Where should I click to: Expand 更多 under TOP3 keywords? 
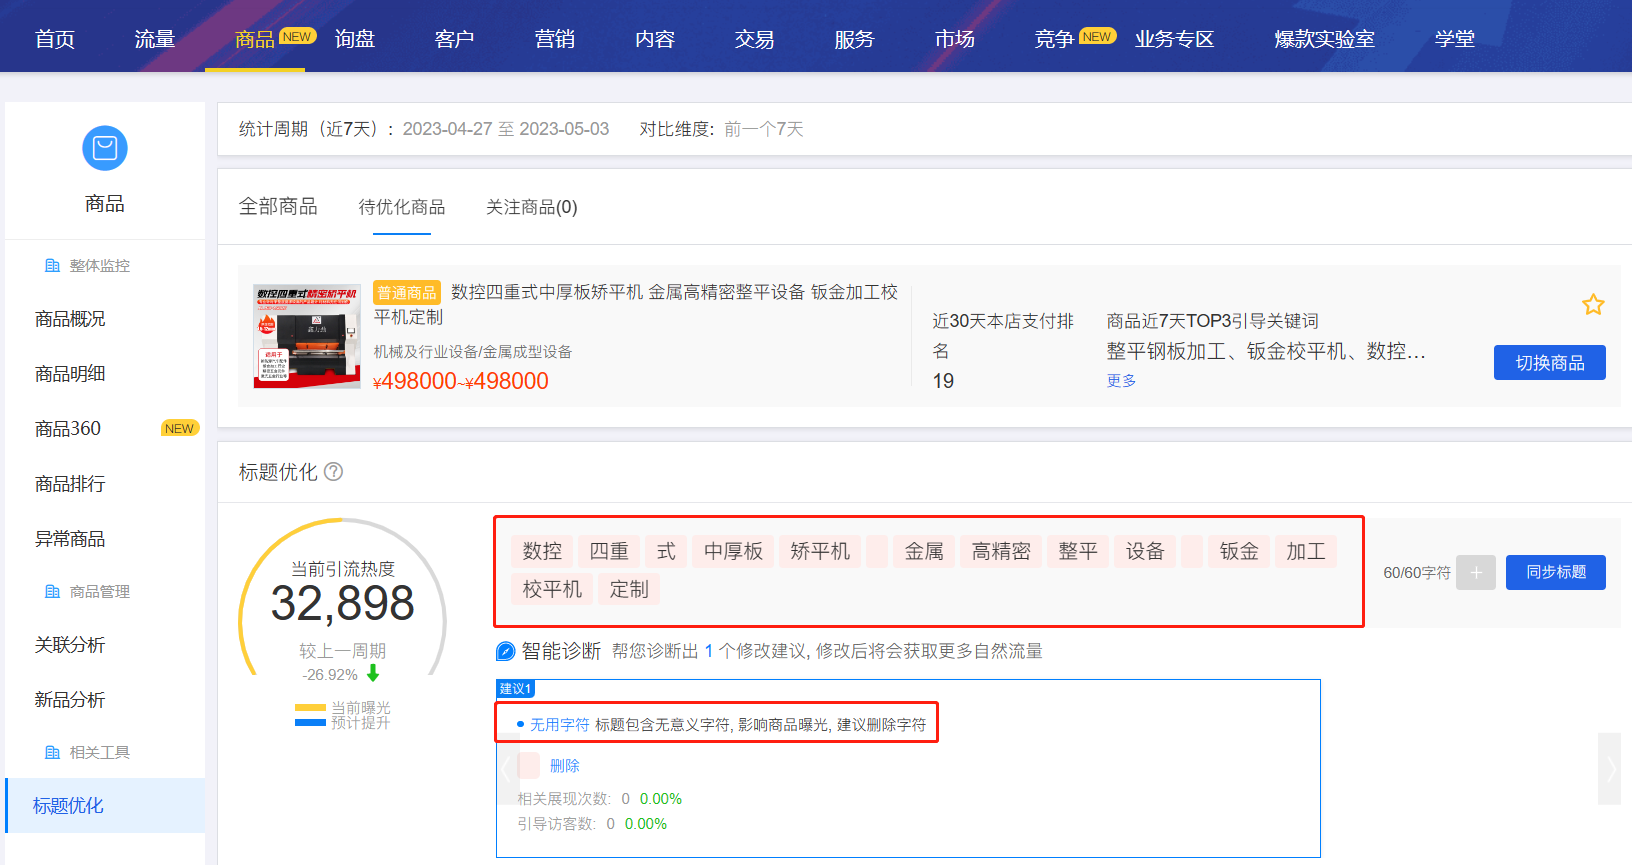click(x=1121, y=381)
